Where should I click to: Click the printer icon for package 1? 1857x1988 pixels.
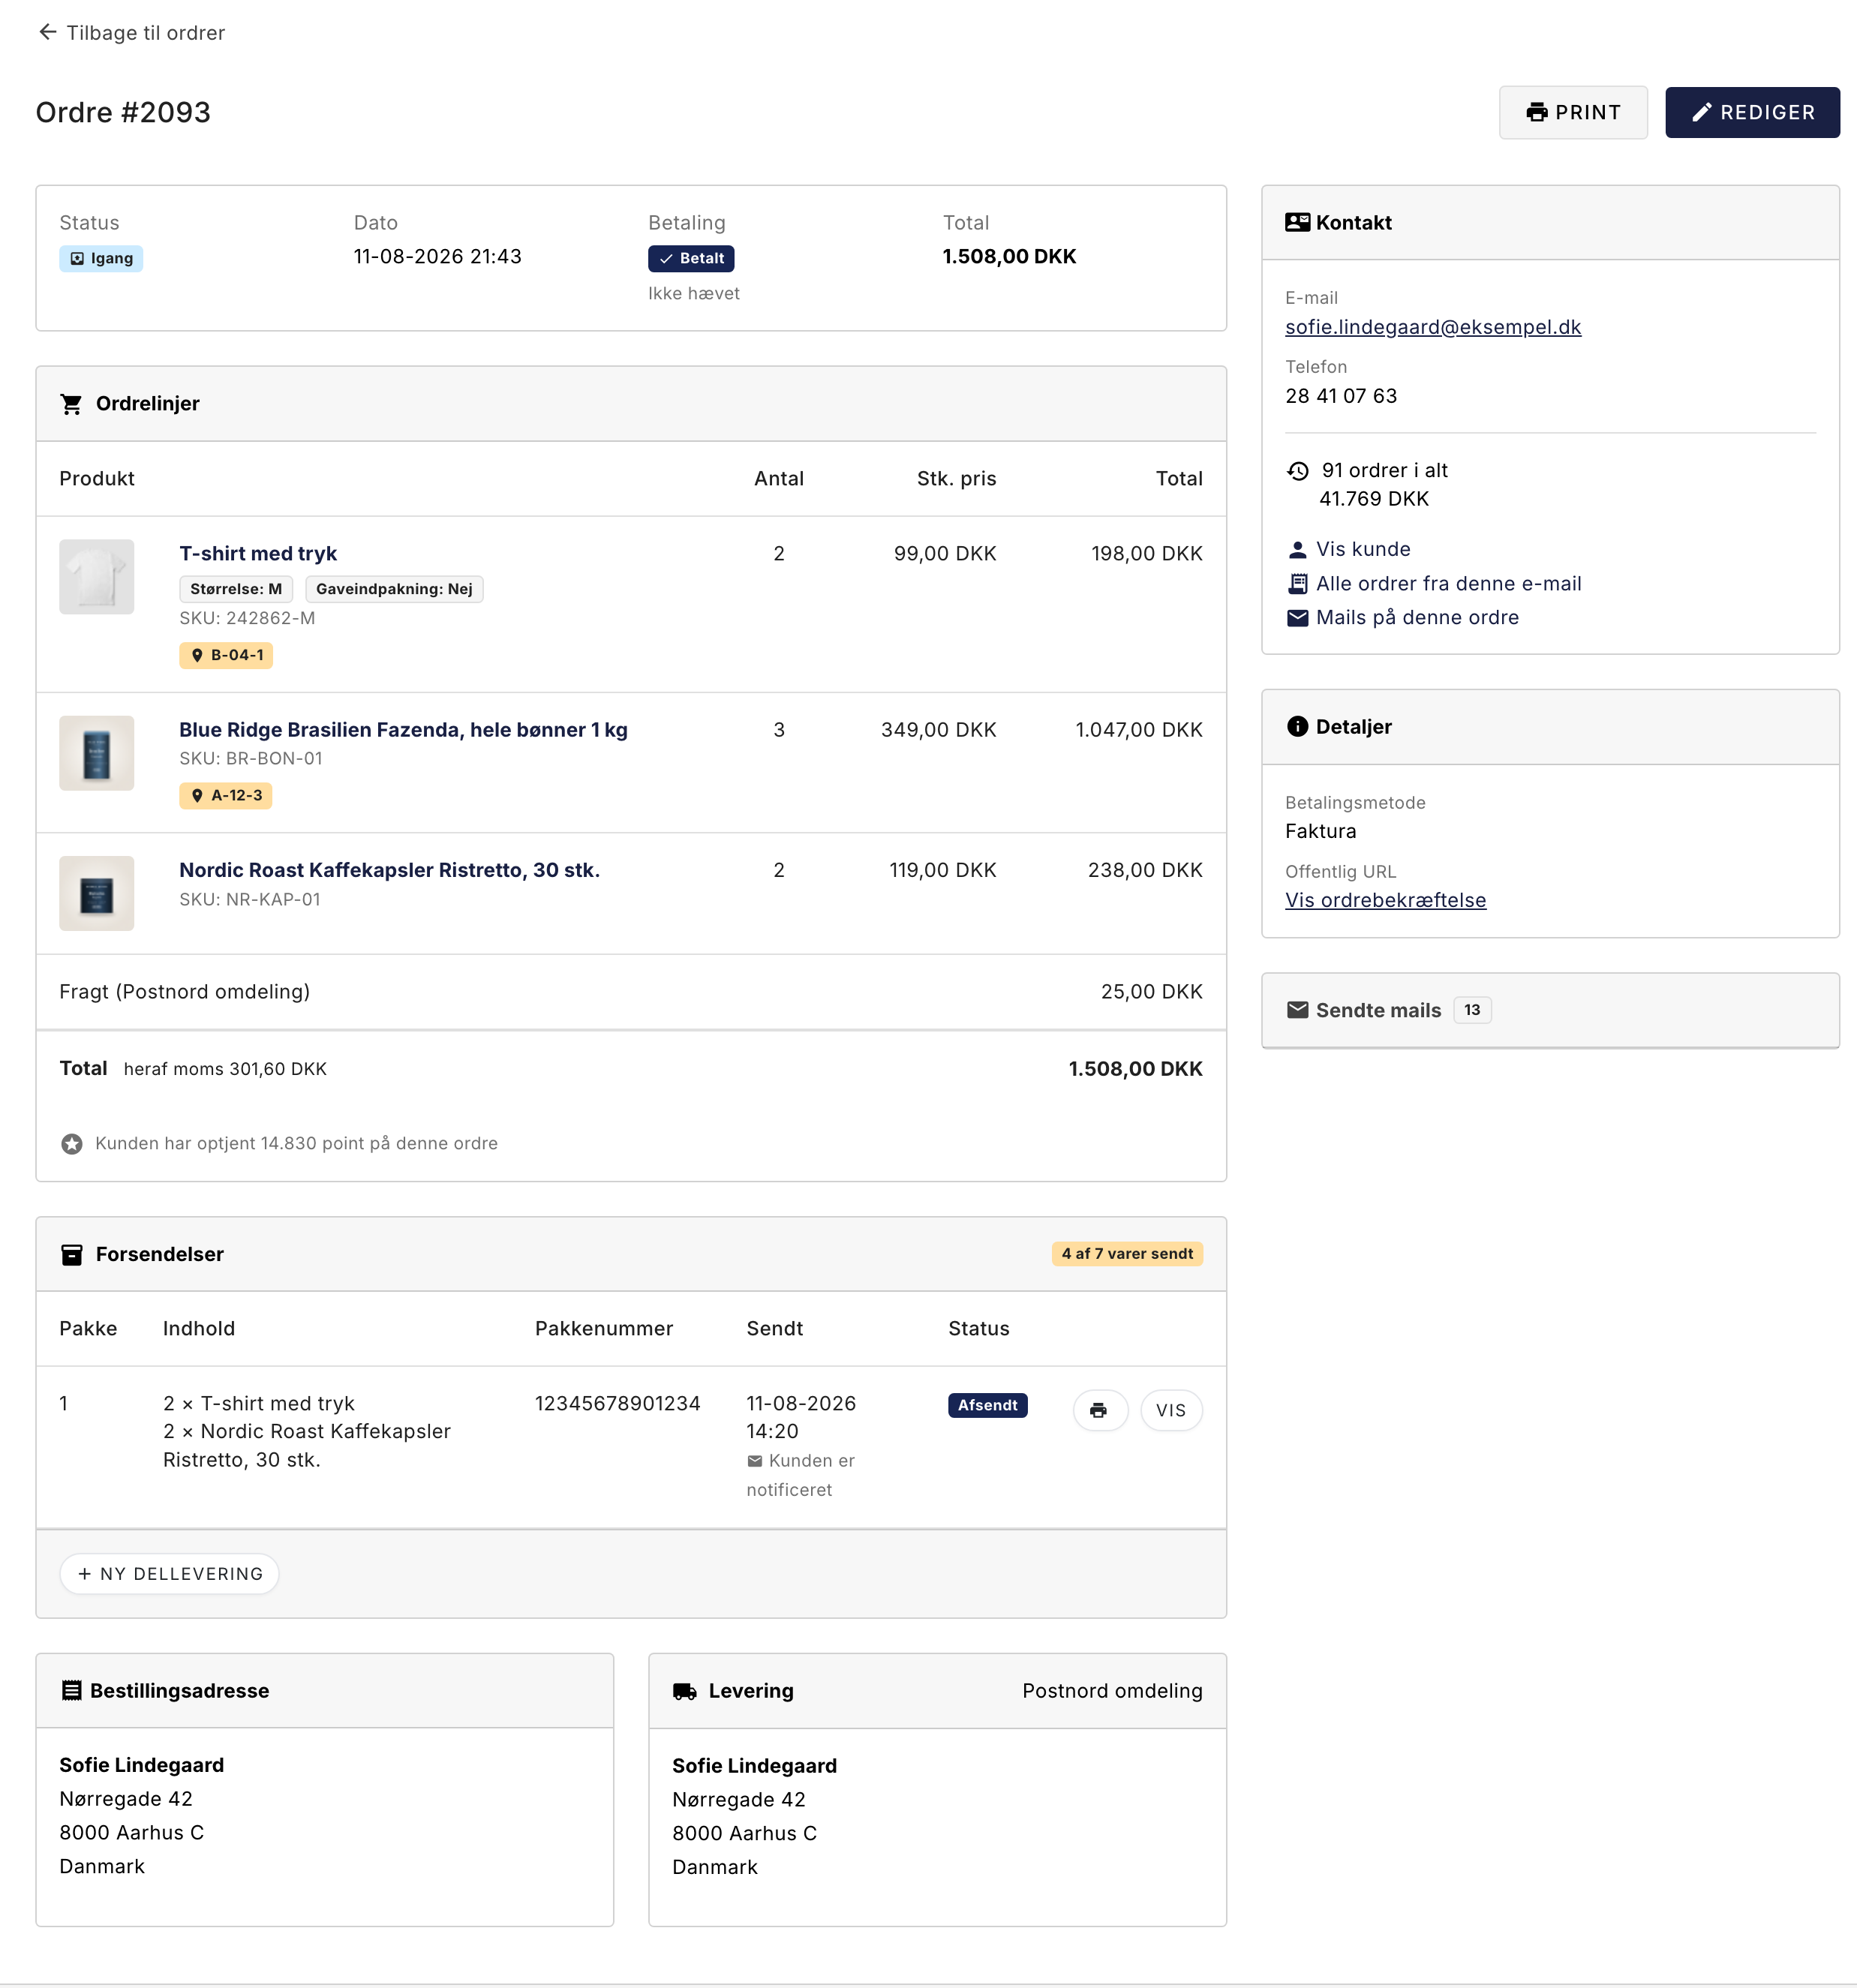click(x=1099, y=1410)
